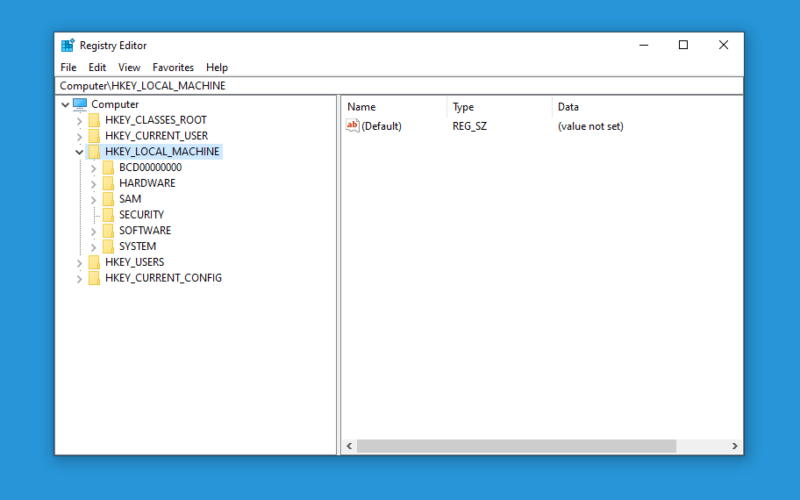Click the SYSTEM folder icon
This screenshot has width=800, height=500.
pyautogui.click(x=108, y=246)
